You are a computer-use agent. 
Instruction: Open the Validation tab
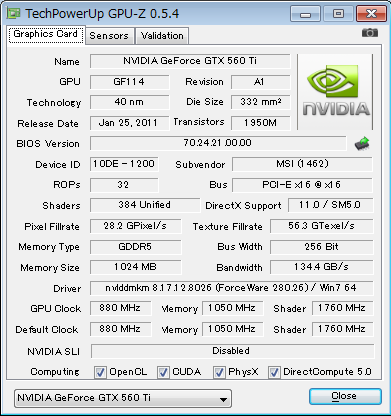coord(162,36)
